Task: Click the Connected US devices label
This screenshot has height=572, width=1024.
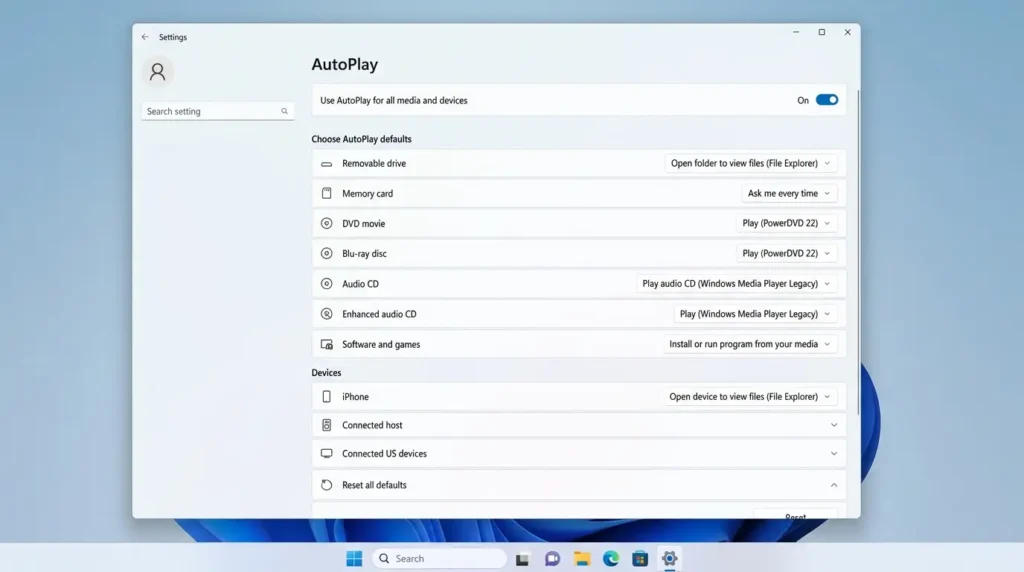Action: tap(385, 454)
